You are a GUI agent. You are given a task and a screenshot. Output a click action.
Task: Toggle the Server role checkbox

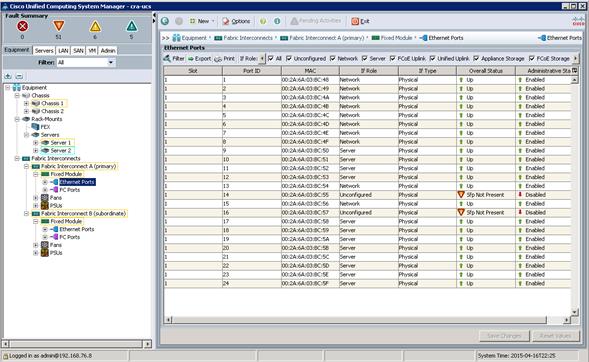point(364,59)
